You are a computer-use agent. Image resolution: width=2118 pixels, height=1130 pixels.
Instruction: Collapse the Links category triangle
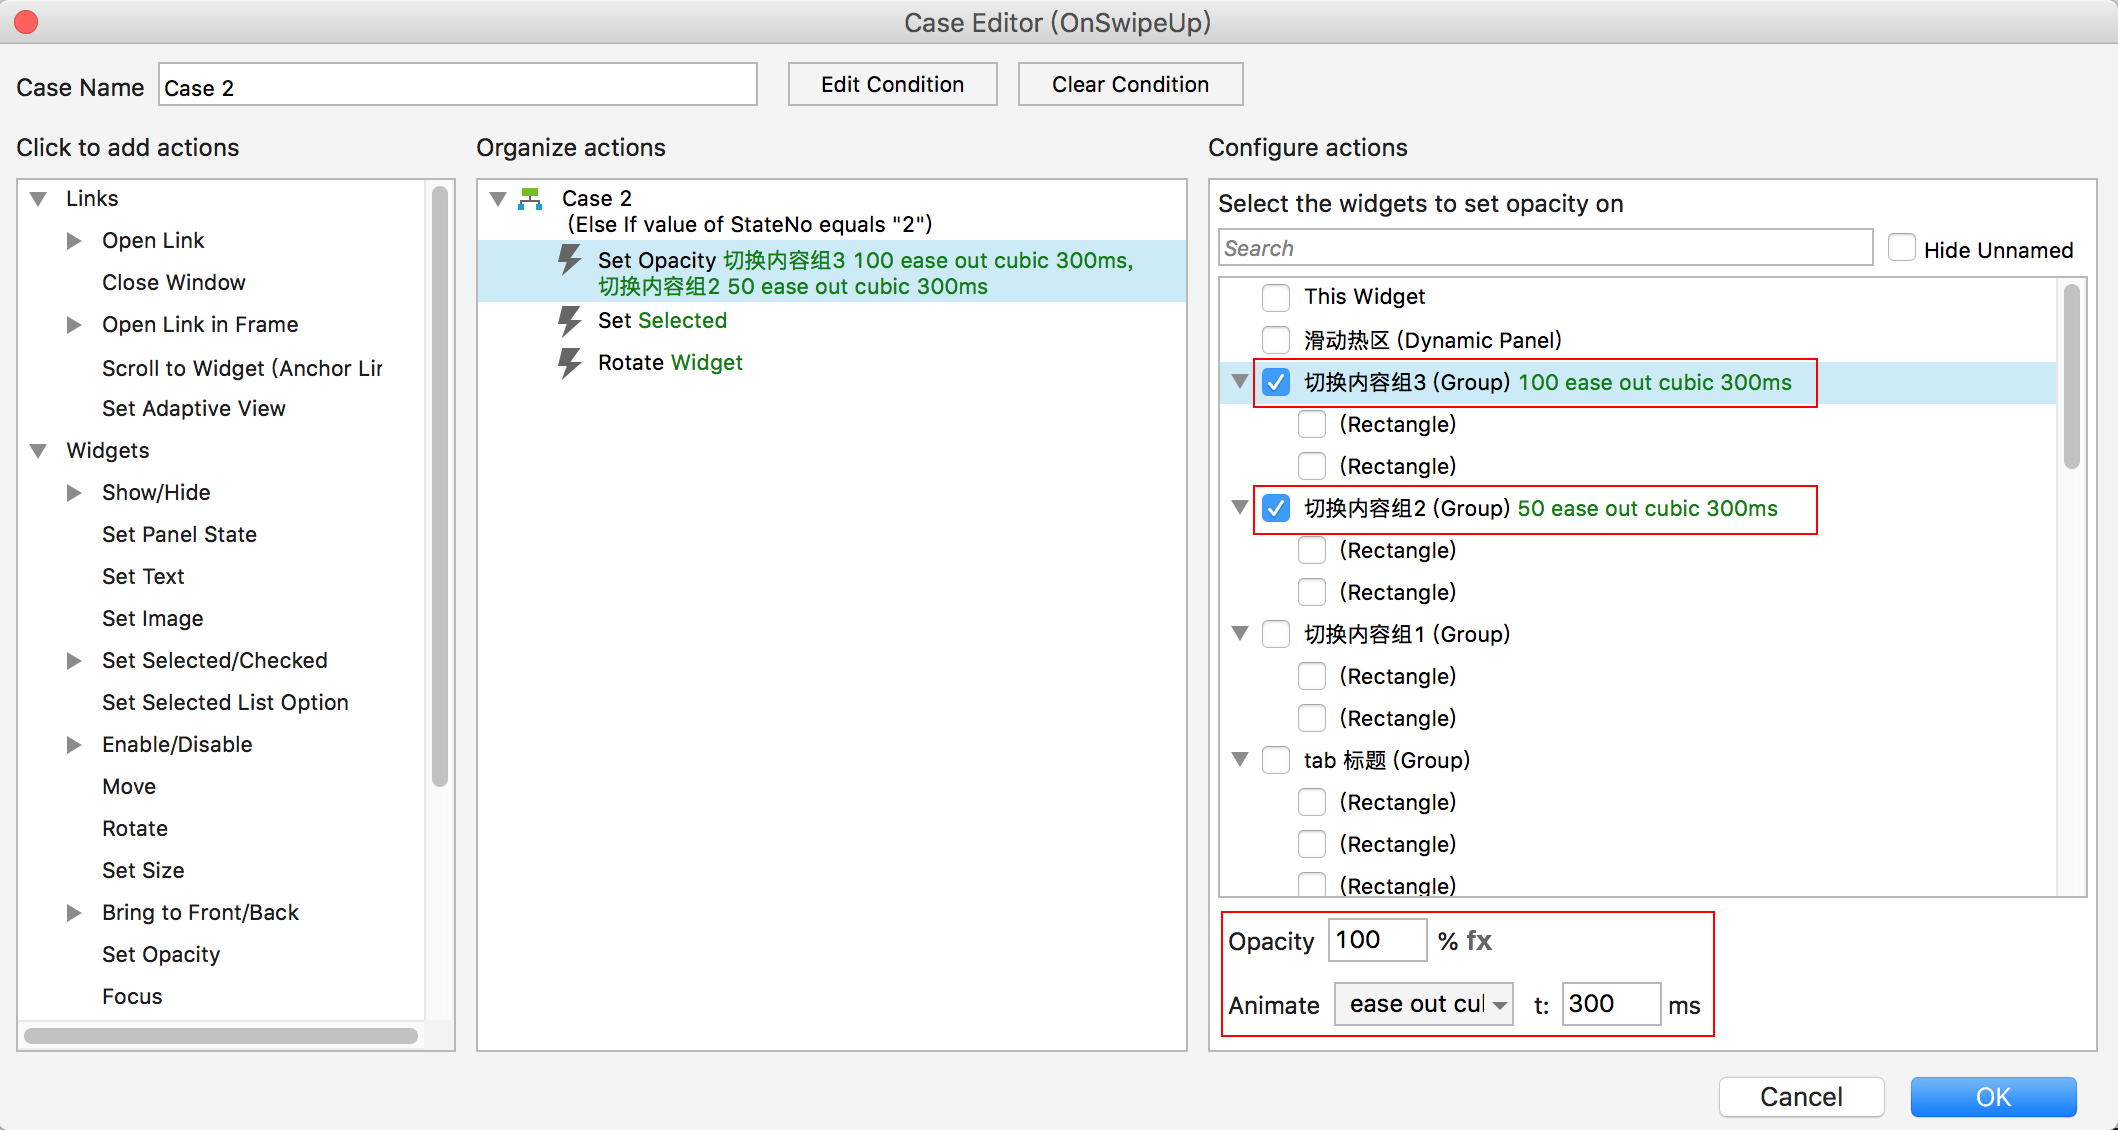coord(39,199)
